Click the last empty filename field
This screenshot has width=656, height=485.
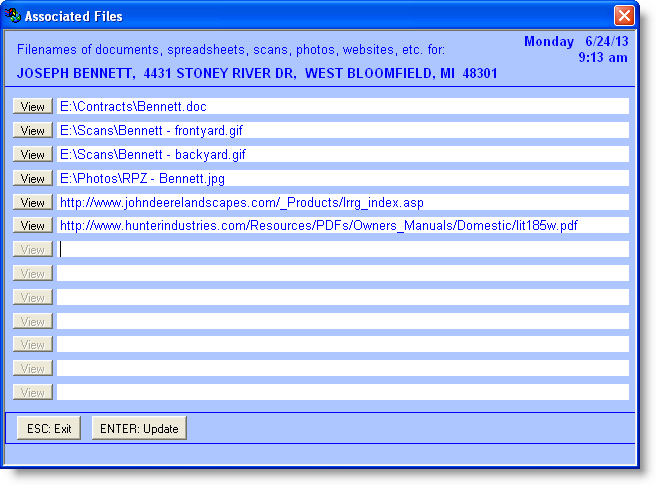click(342, 393)
